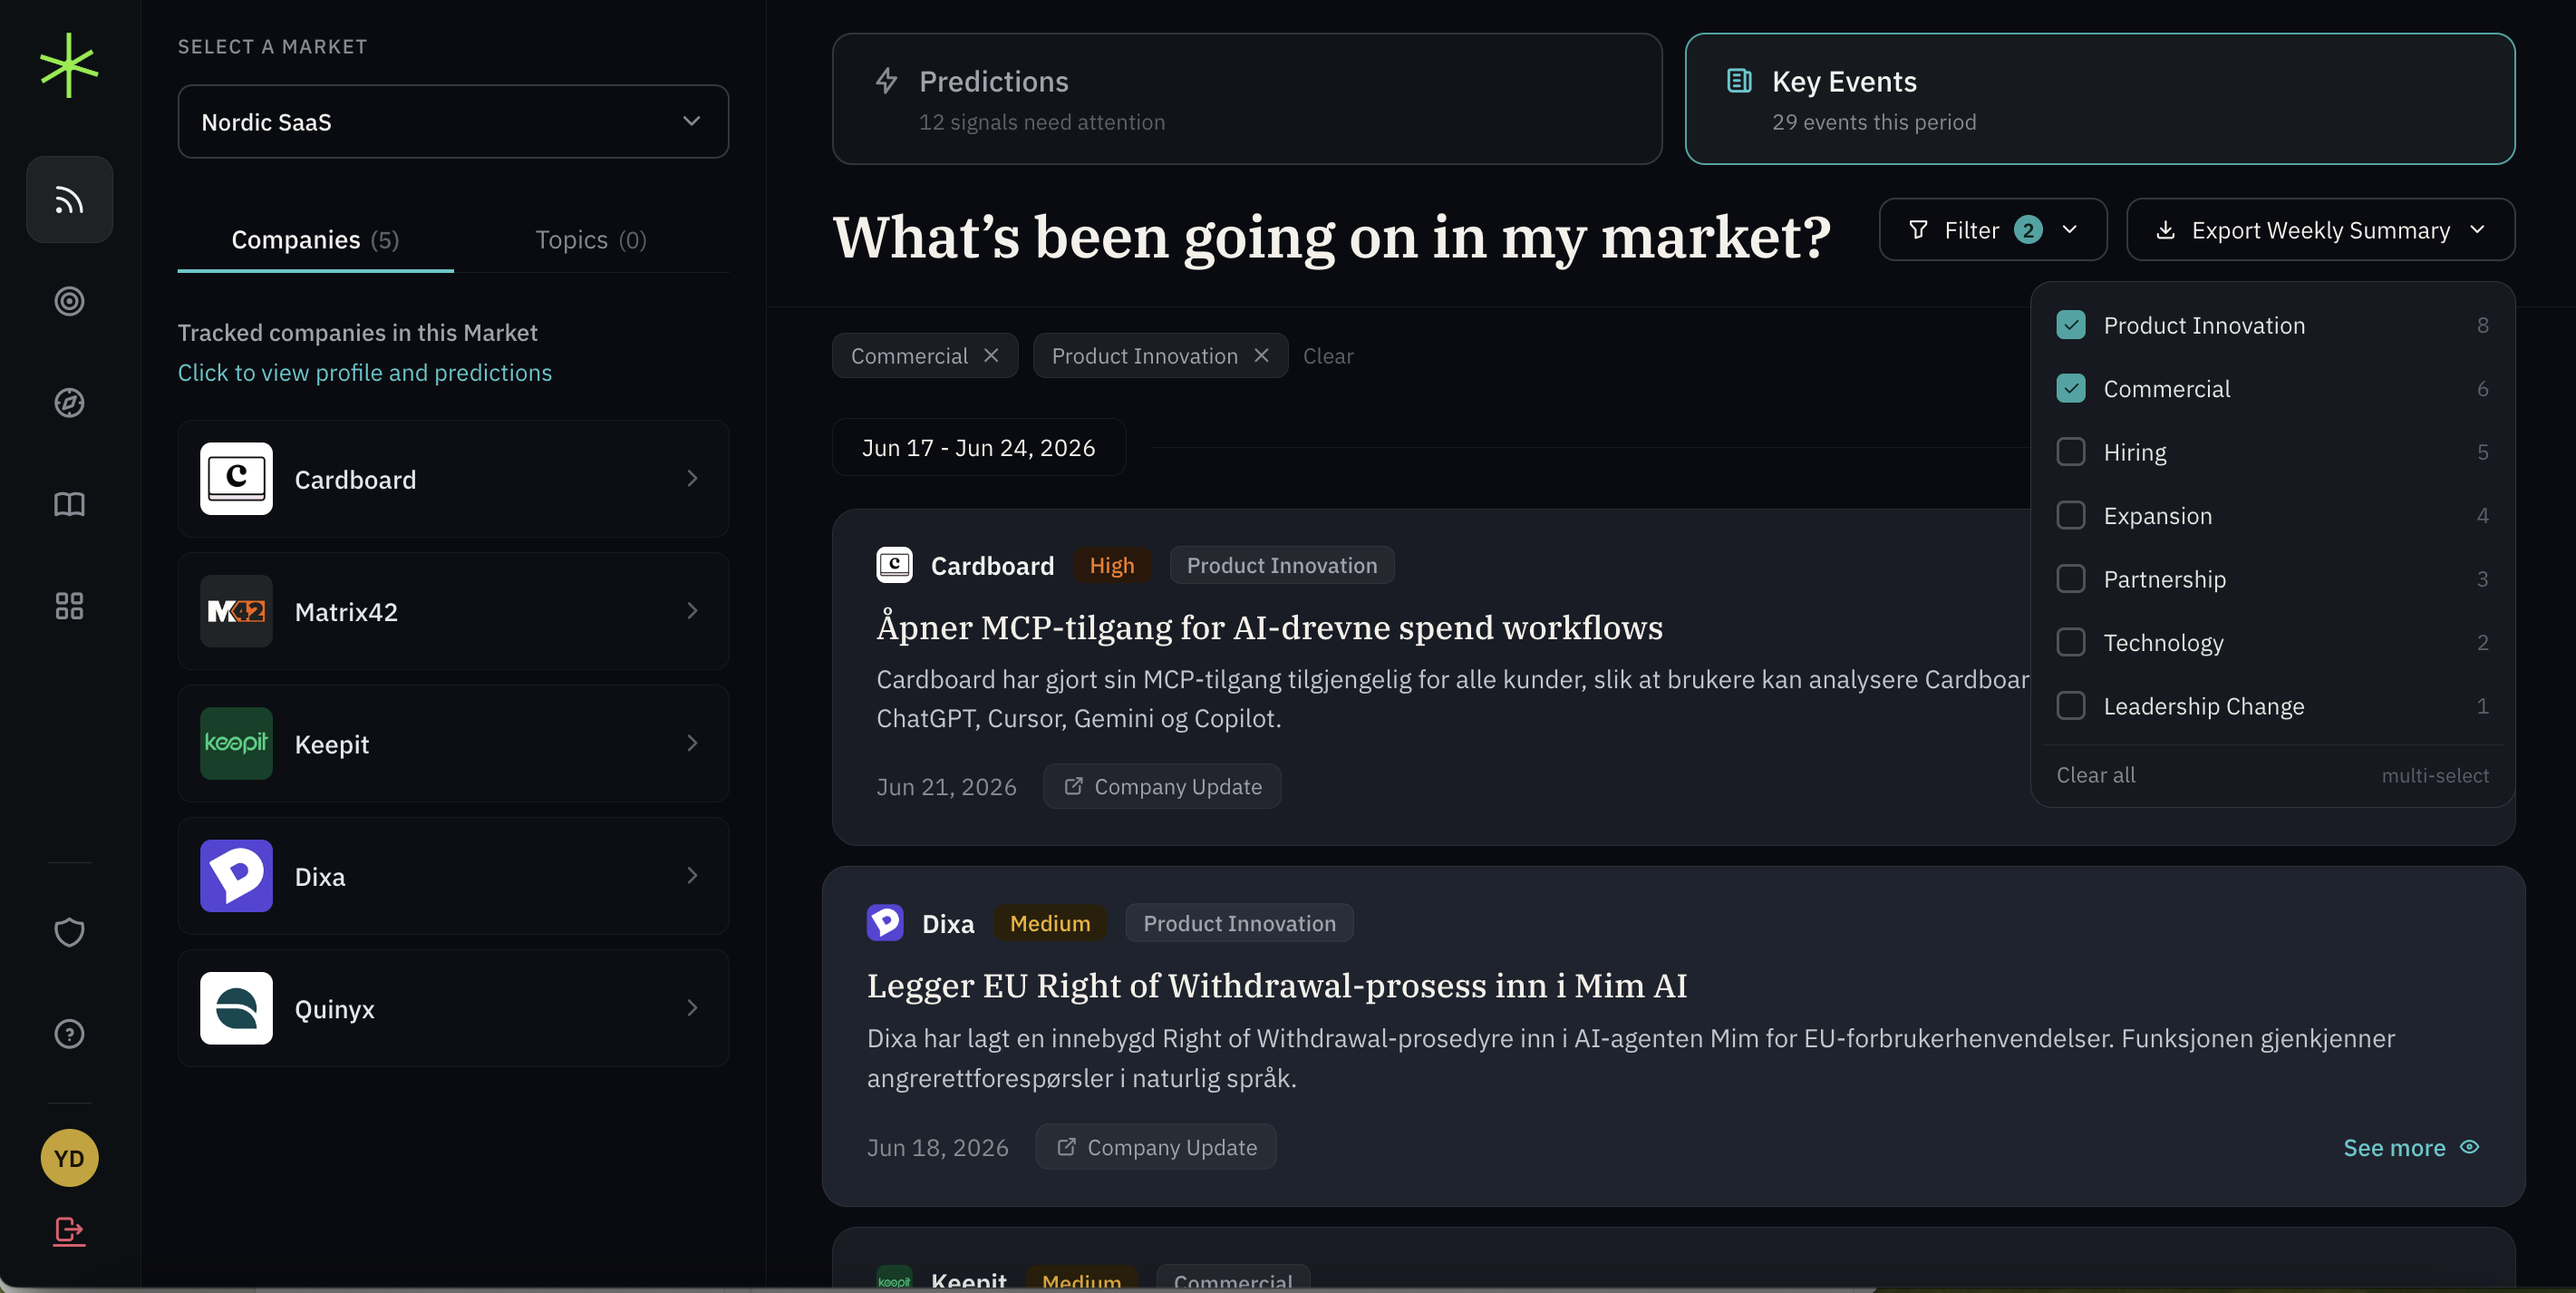The height and width of the screenshot is (1293, 2576).
Task: Click the Quinyx logo in company list
Action: pos(236,1008)
